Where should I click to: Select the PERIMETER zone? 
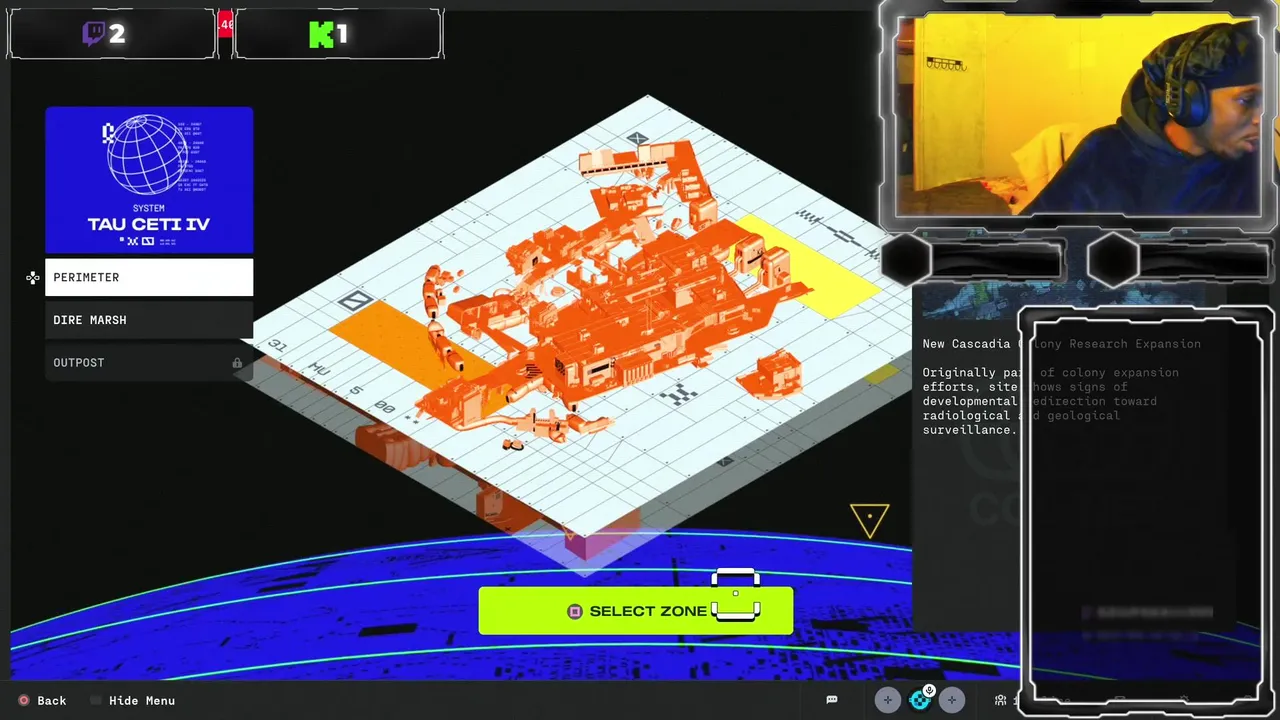click(x=149, y=277)
